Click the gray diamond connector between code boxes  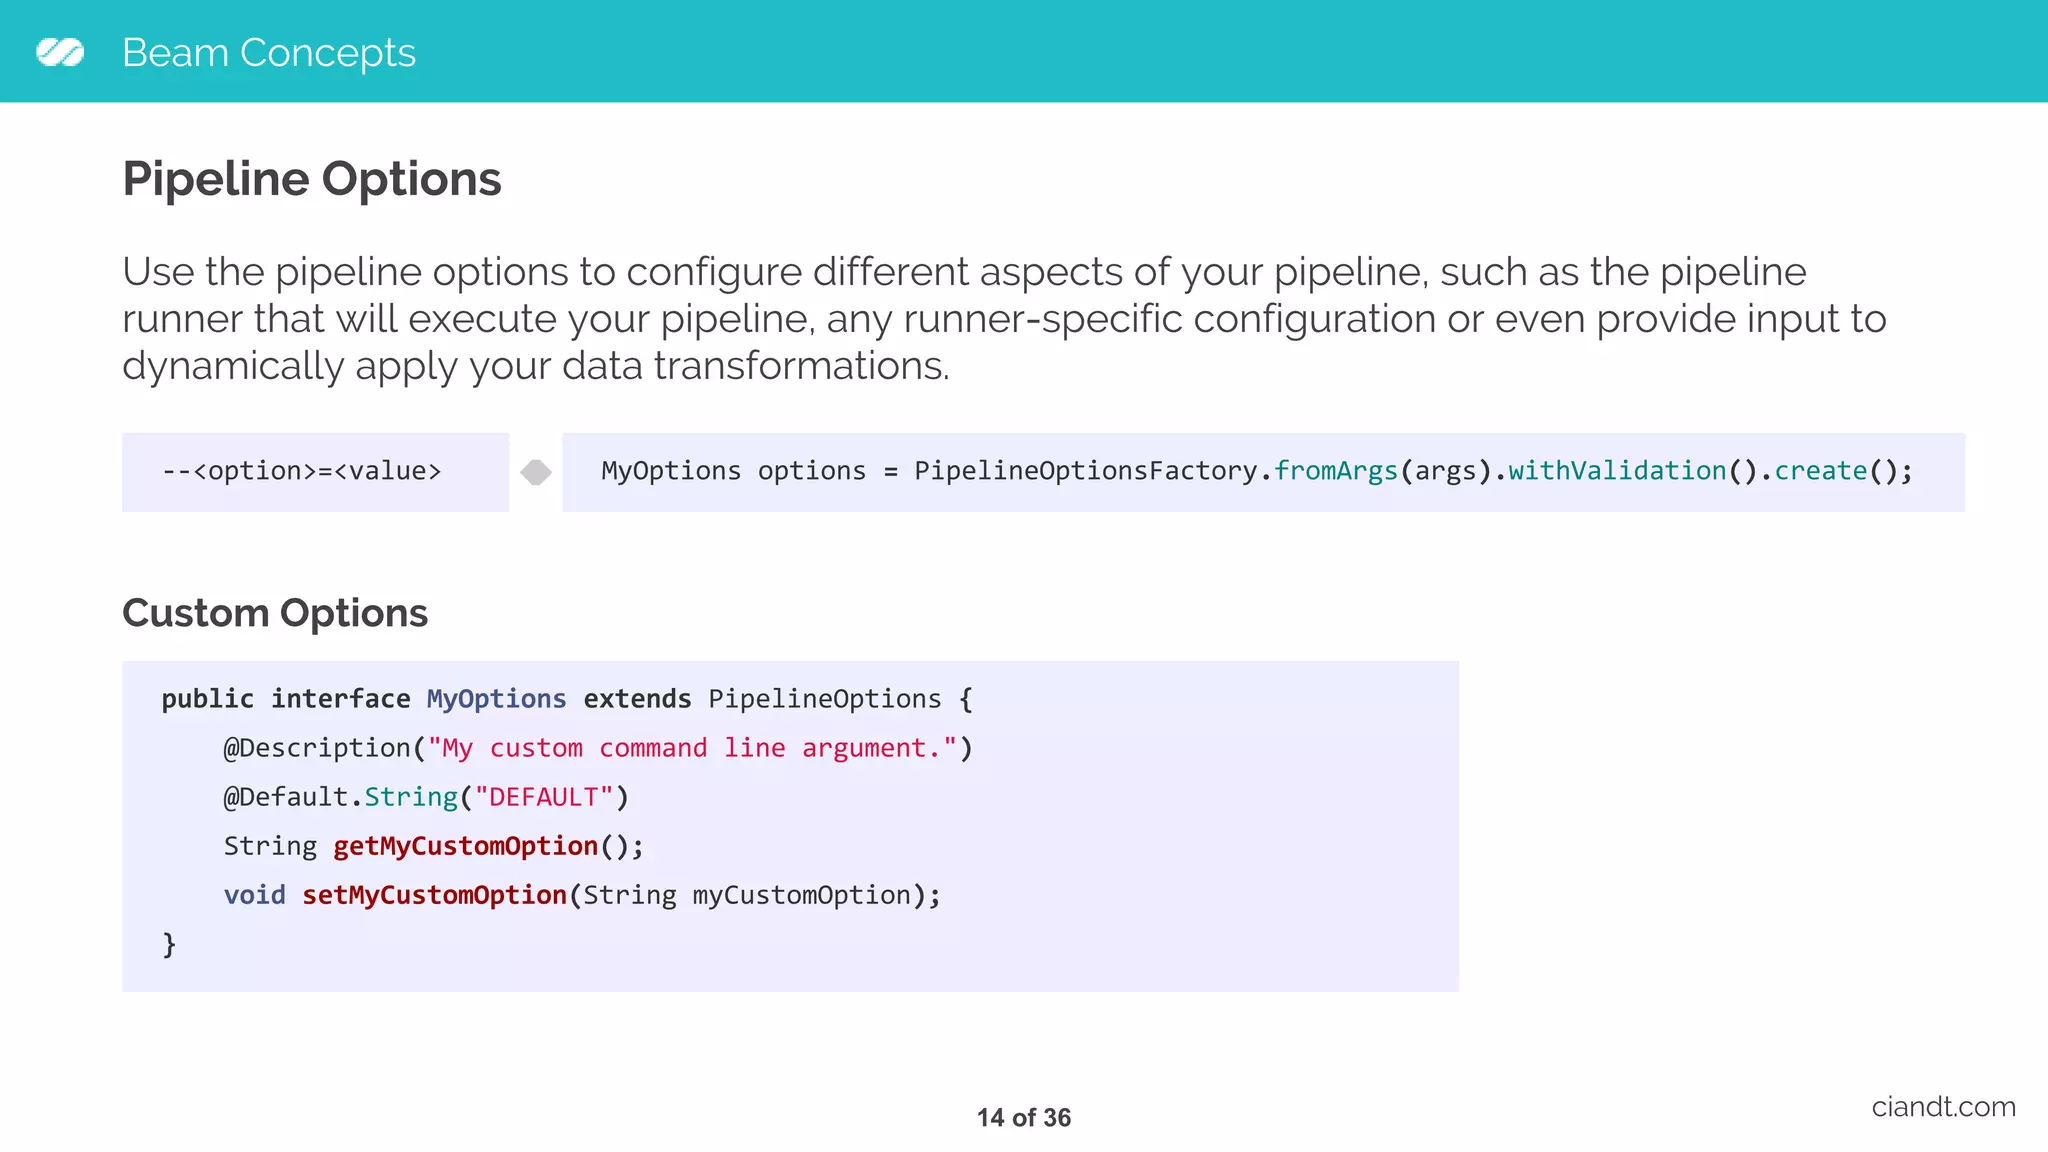click(x=536, y=472)
